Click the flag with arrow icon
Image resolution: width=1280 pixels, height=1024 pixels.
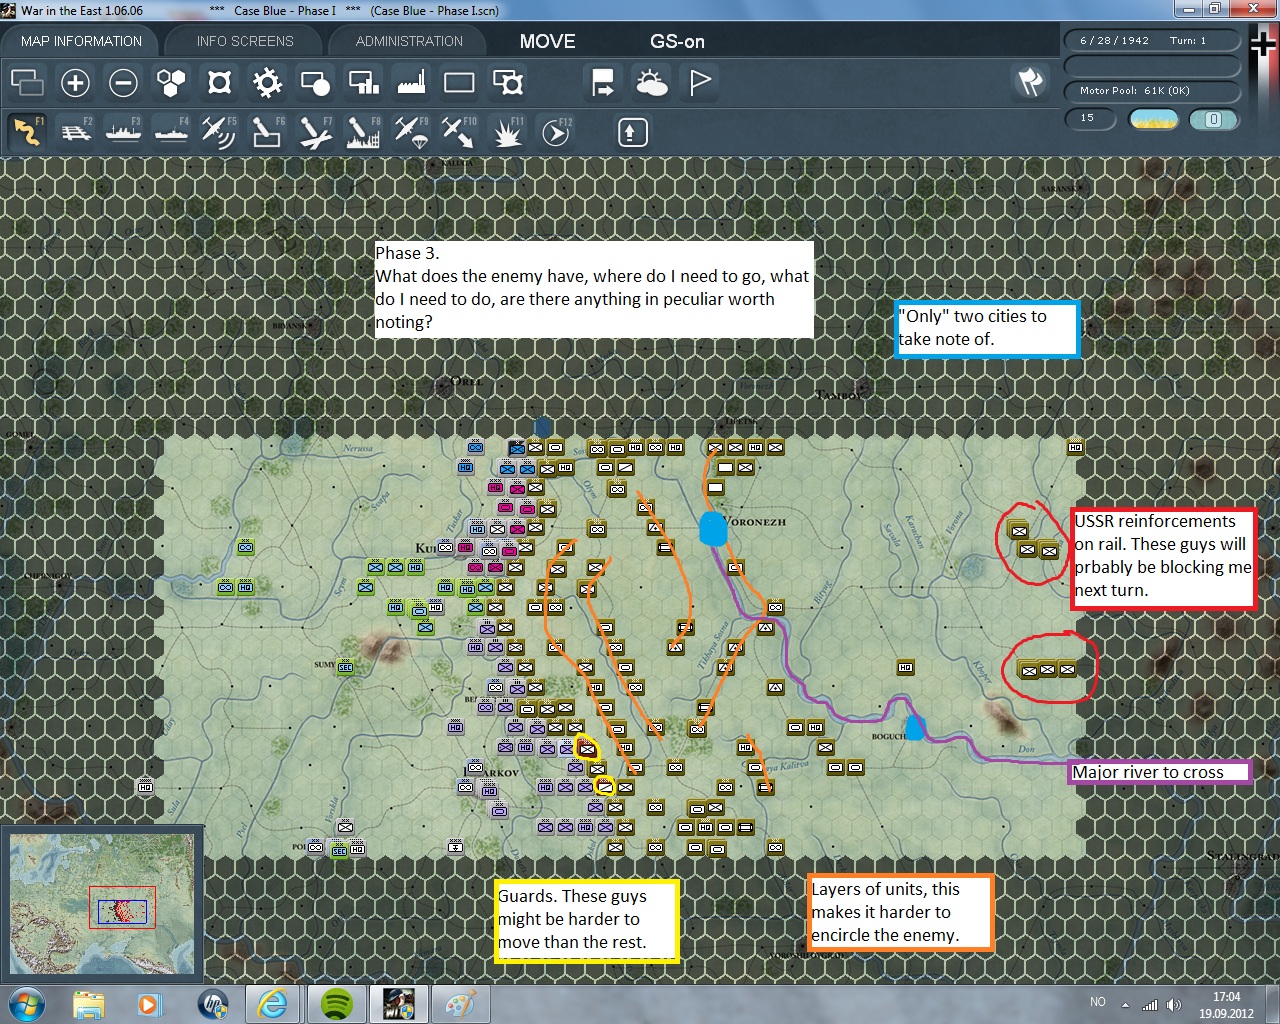603,82
